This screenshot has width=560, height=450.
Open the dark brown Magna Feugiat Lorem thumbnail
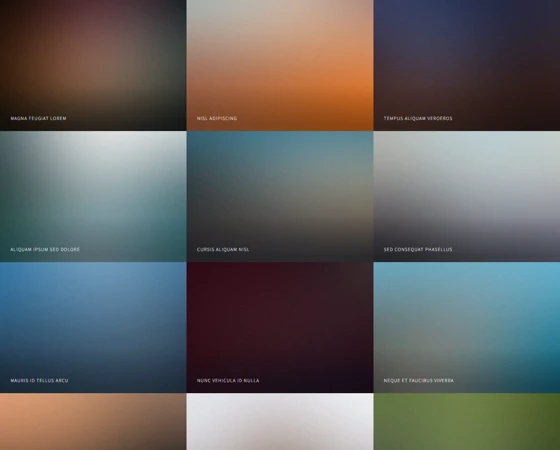pos(93,65)
